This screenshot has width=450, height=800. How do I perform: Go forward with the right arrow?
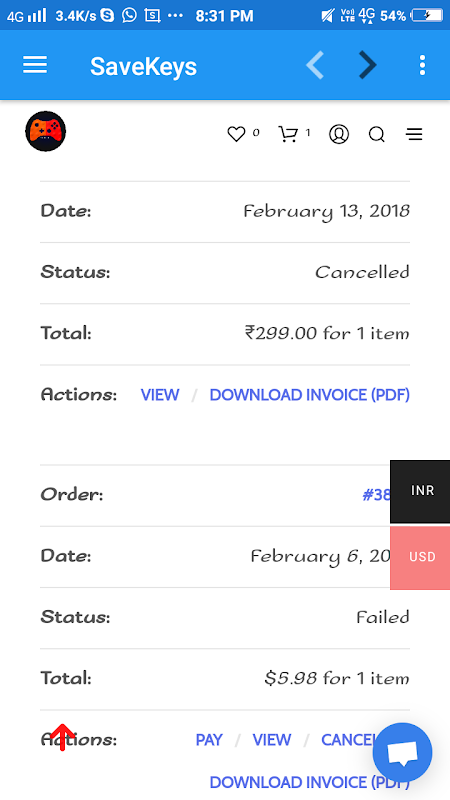click(367, 65)
